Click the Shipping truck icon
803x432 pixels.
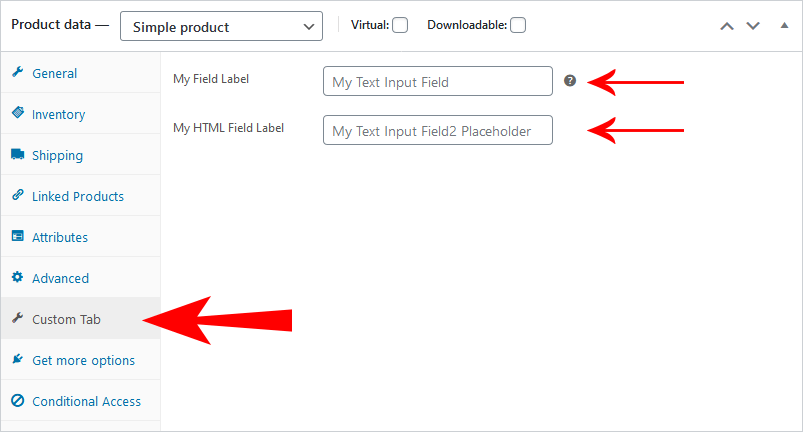click(18, 154)
